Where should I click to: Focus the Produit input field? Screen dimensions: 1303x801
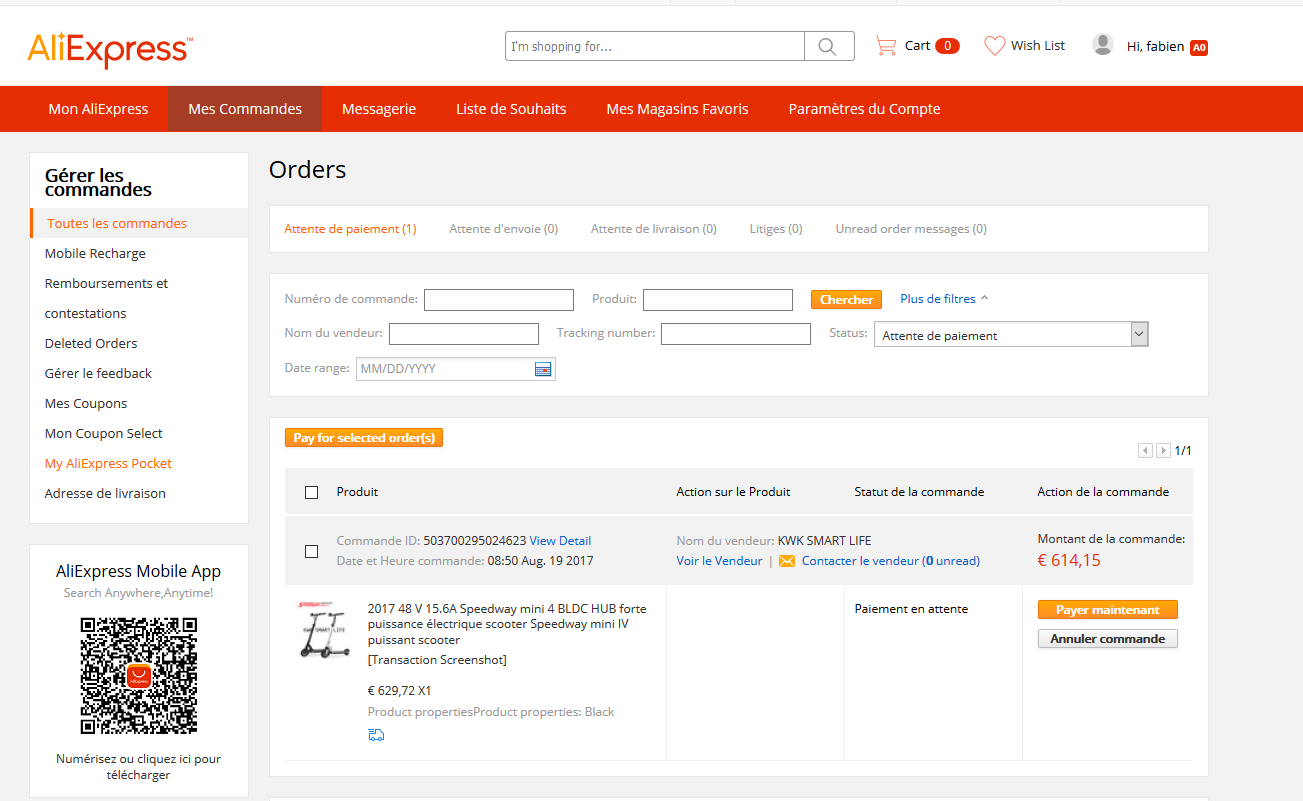pyautogui.click(x=718, y=299)
